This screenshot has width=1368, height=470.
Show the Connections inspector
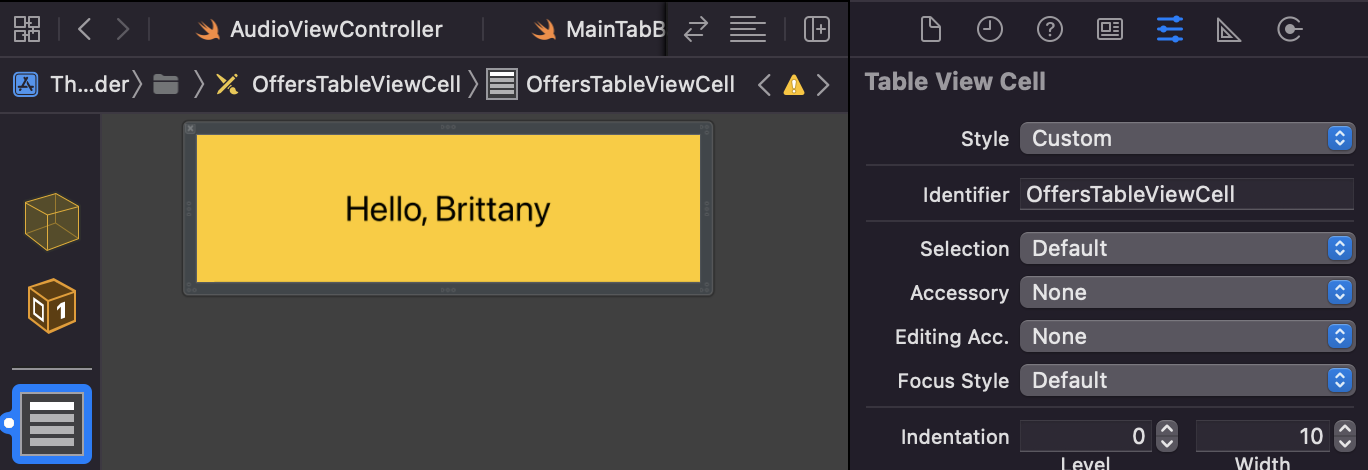(1290, 29)
